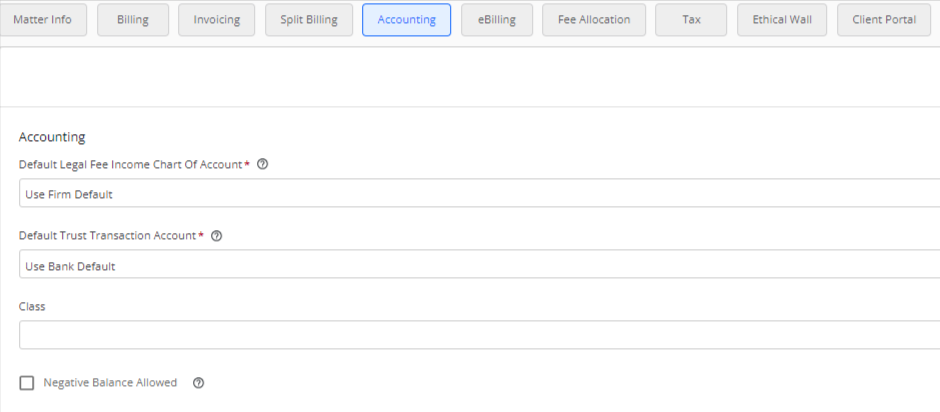Image resolution: width=940 pixels, height=412 pixels.
Task: Select the Split Billing tab
Action: (309, 20)
